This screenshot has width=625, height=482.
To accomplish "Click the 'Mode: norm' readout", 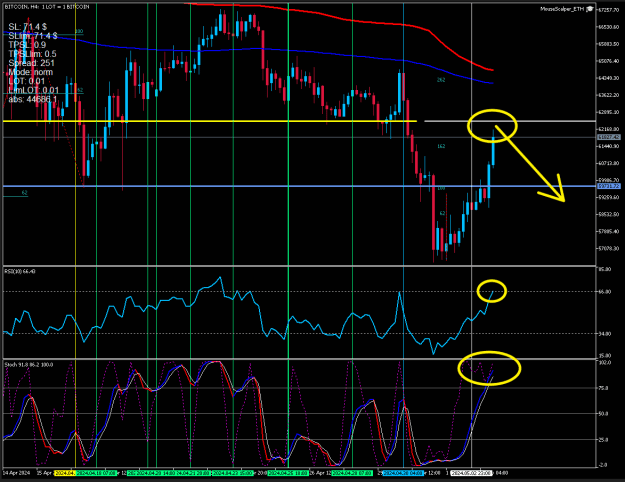I will pyautogui.click(x=31, y=72).
